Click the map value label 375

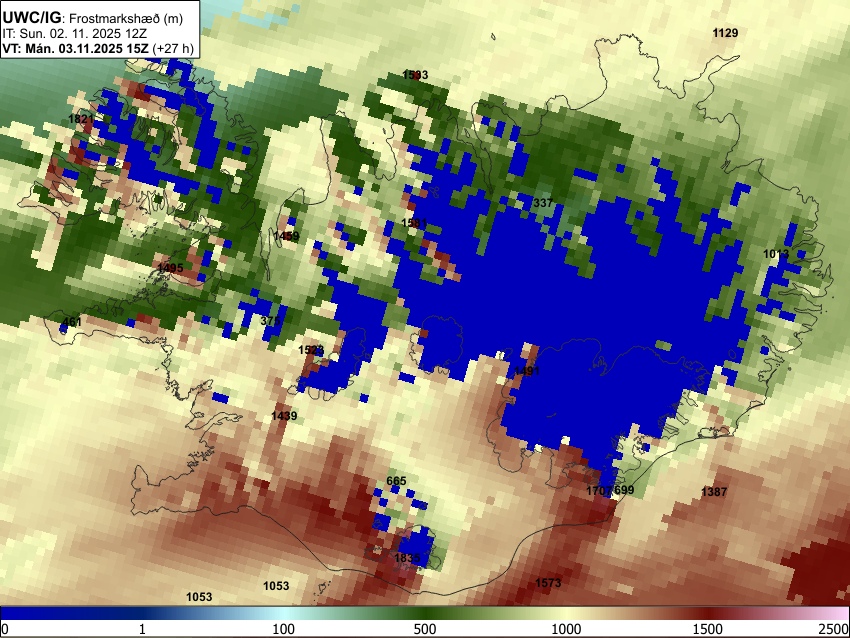(270, 320)
